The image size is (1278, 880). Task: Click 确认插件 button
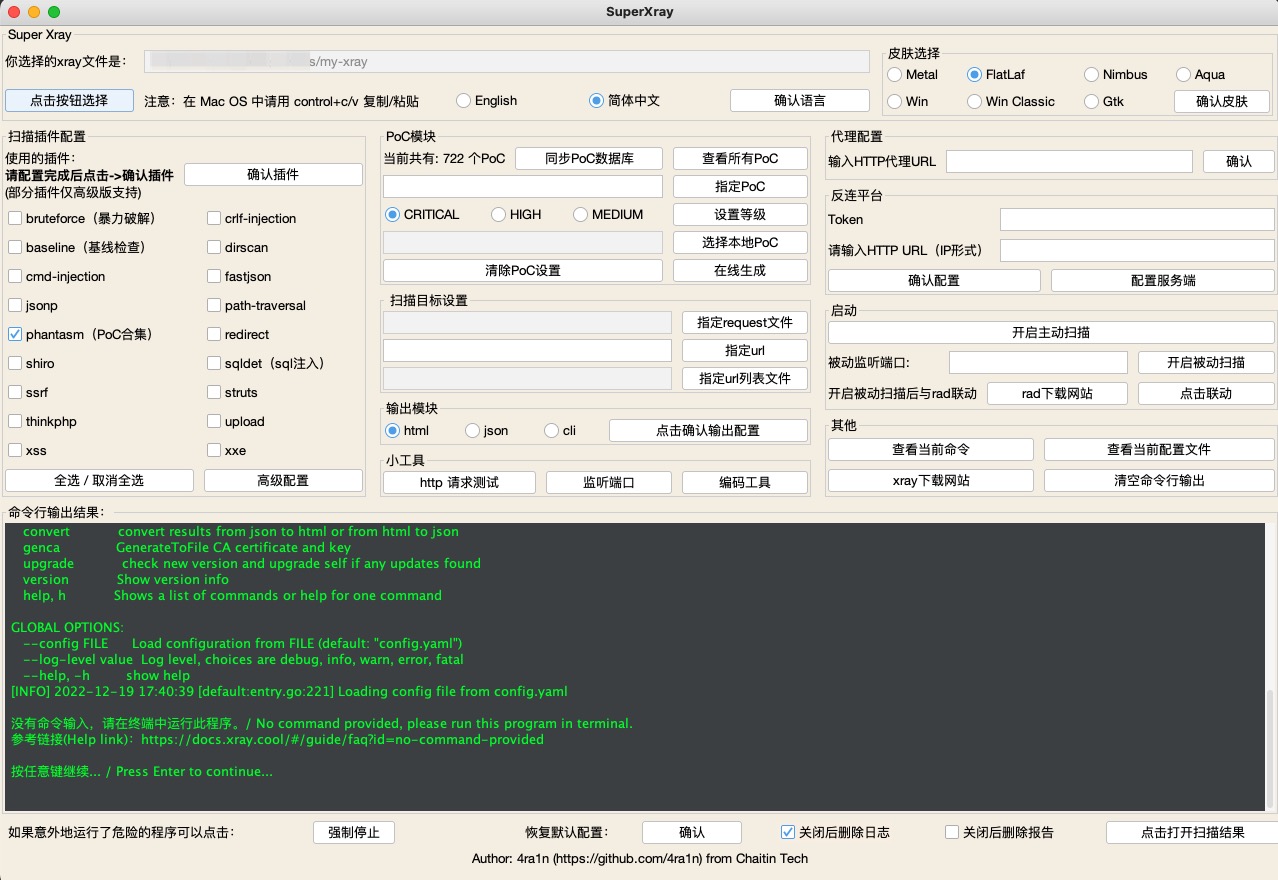(273, 174)
